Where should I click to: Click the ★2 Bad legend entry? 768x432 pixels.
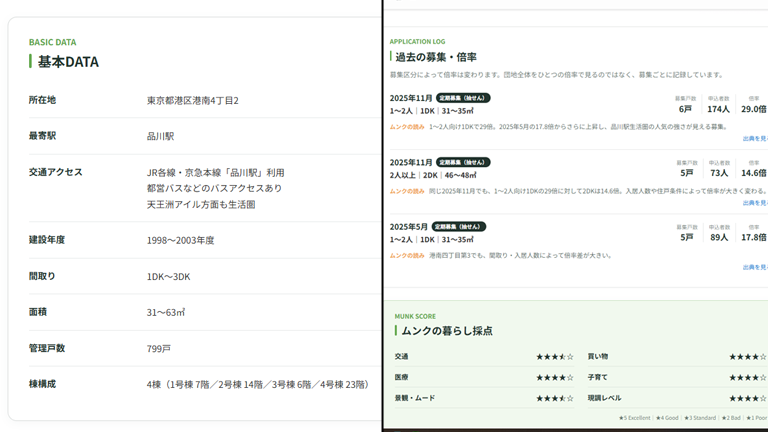[731, 418]
